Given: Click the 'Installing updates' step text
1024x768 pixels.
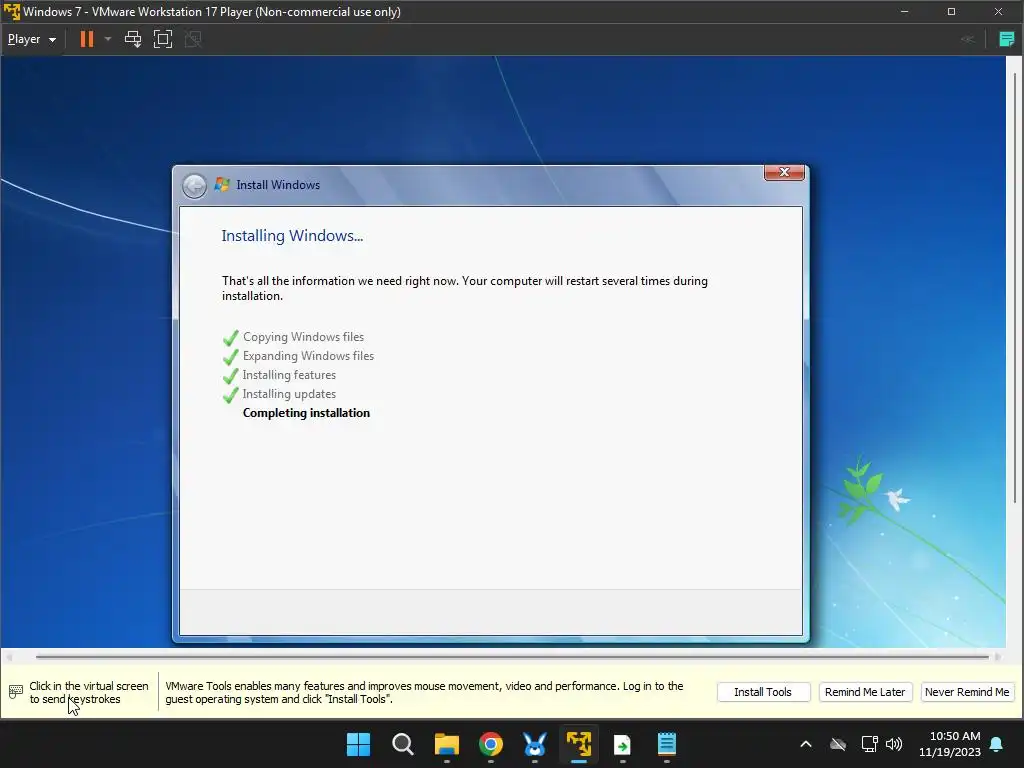Looking at the screenshot, I should click(289, 394).
